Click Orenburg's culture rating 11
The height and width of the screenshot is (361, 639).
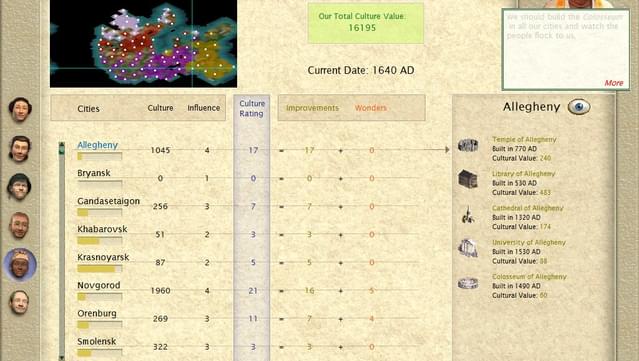(x=253, y=319)
